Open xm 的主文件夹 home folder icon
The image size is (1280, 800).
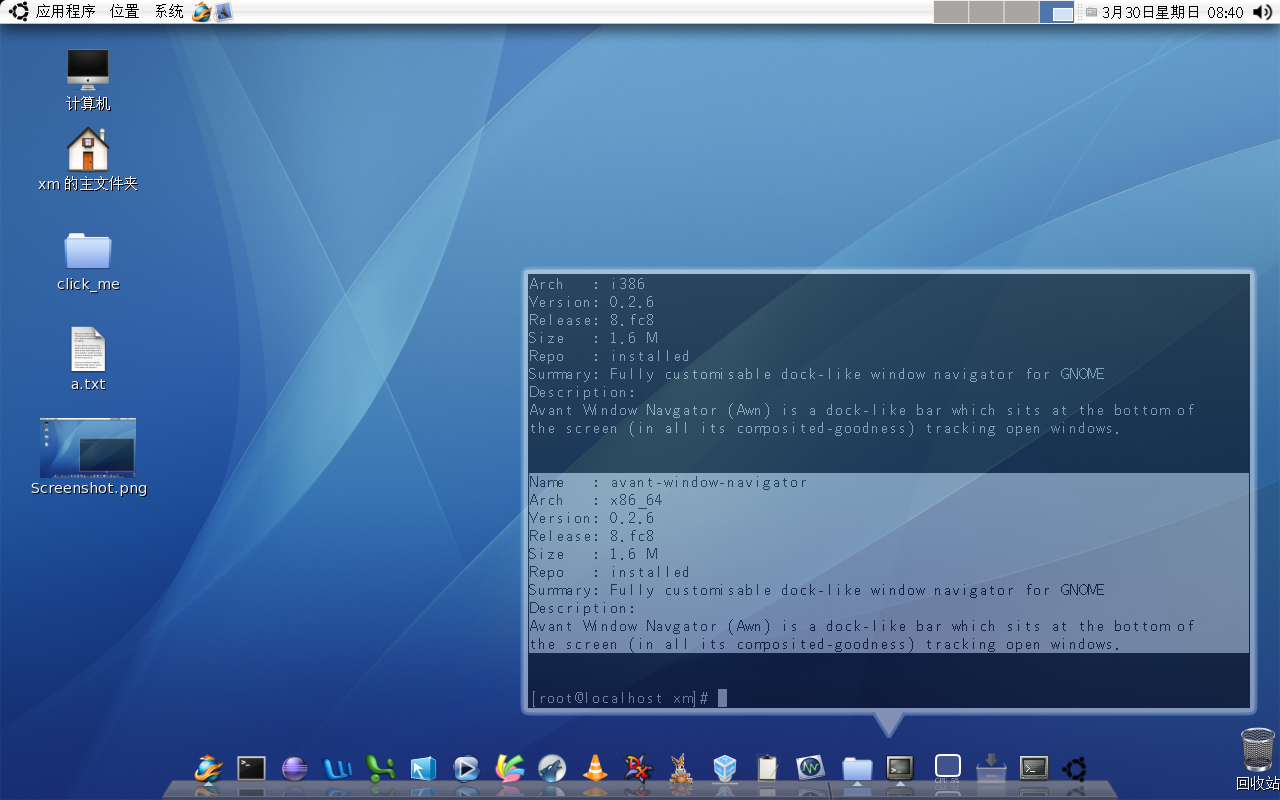pyautogui.click(x=88, y=160)
